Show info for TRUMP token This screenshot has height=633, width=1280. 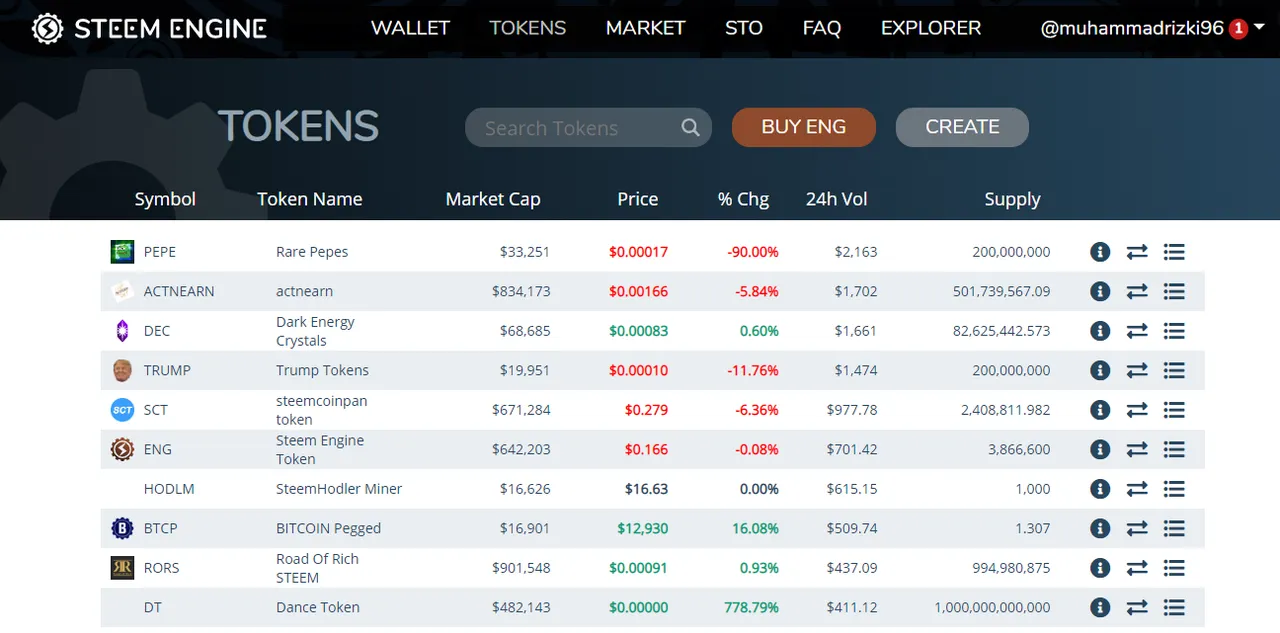pyautogui.click(x=1100, y=370)
